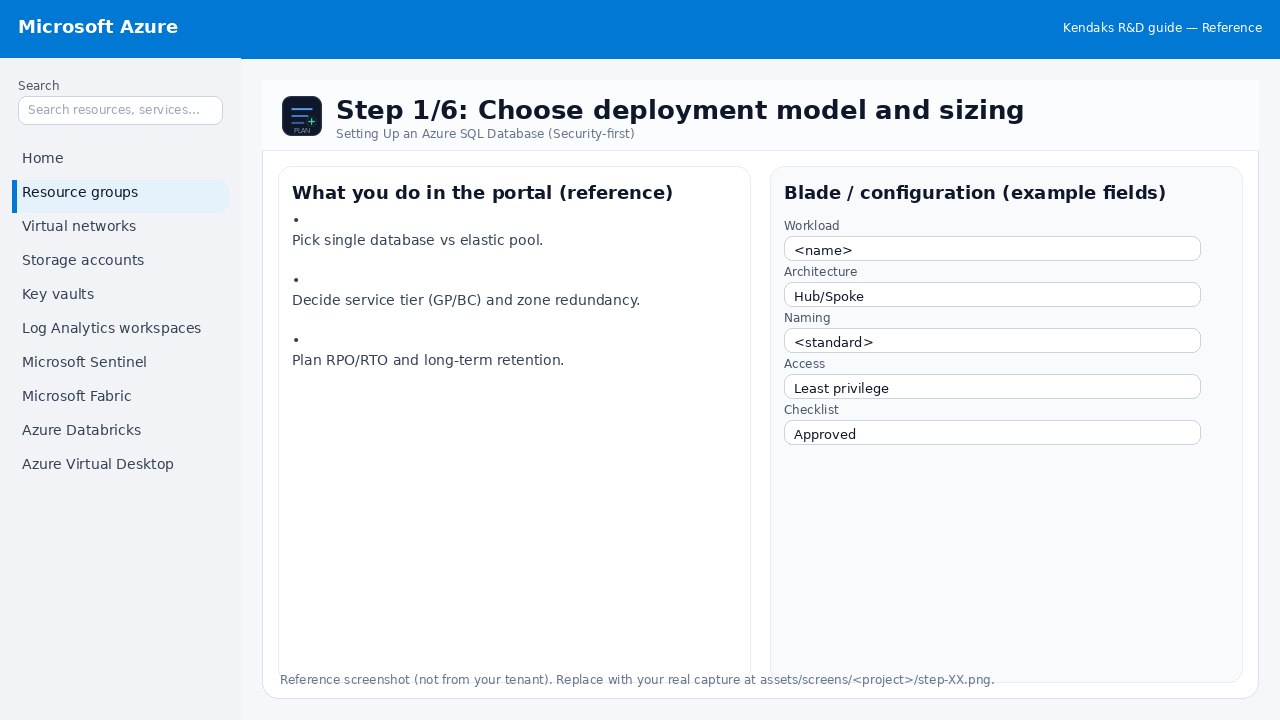
Task: Click 'Pick single database vs elastic pool.'
Action: [x=417, y=240]
